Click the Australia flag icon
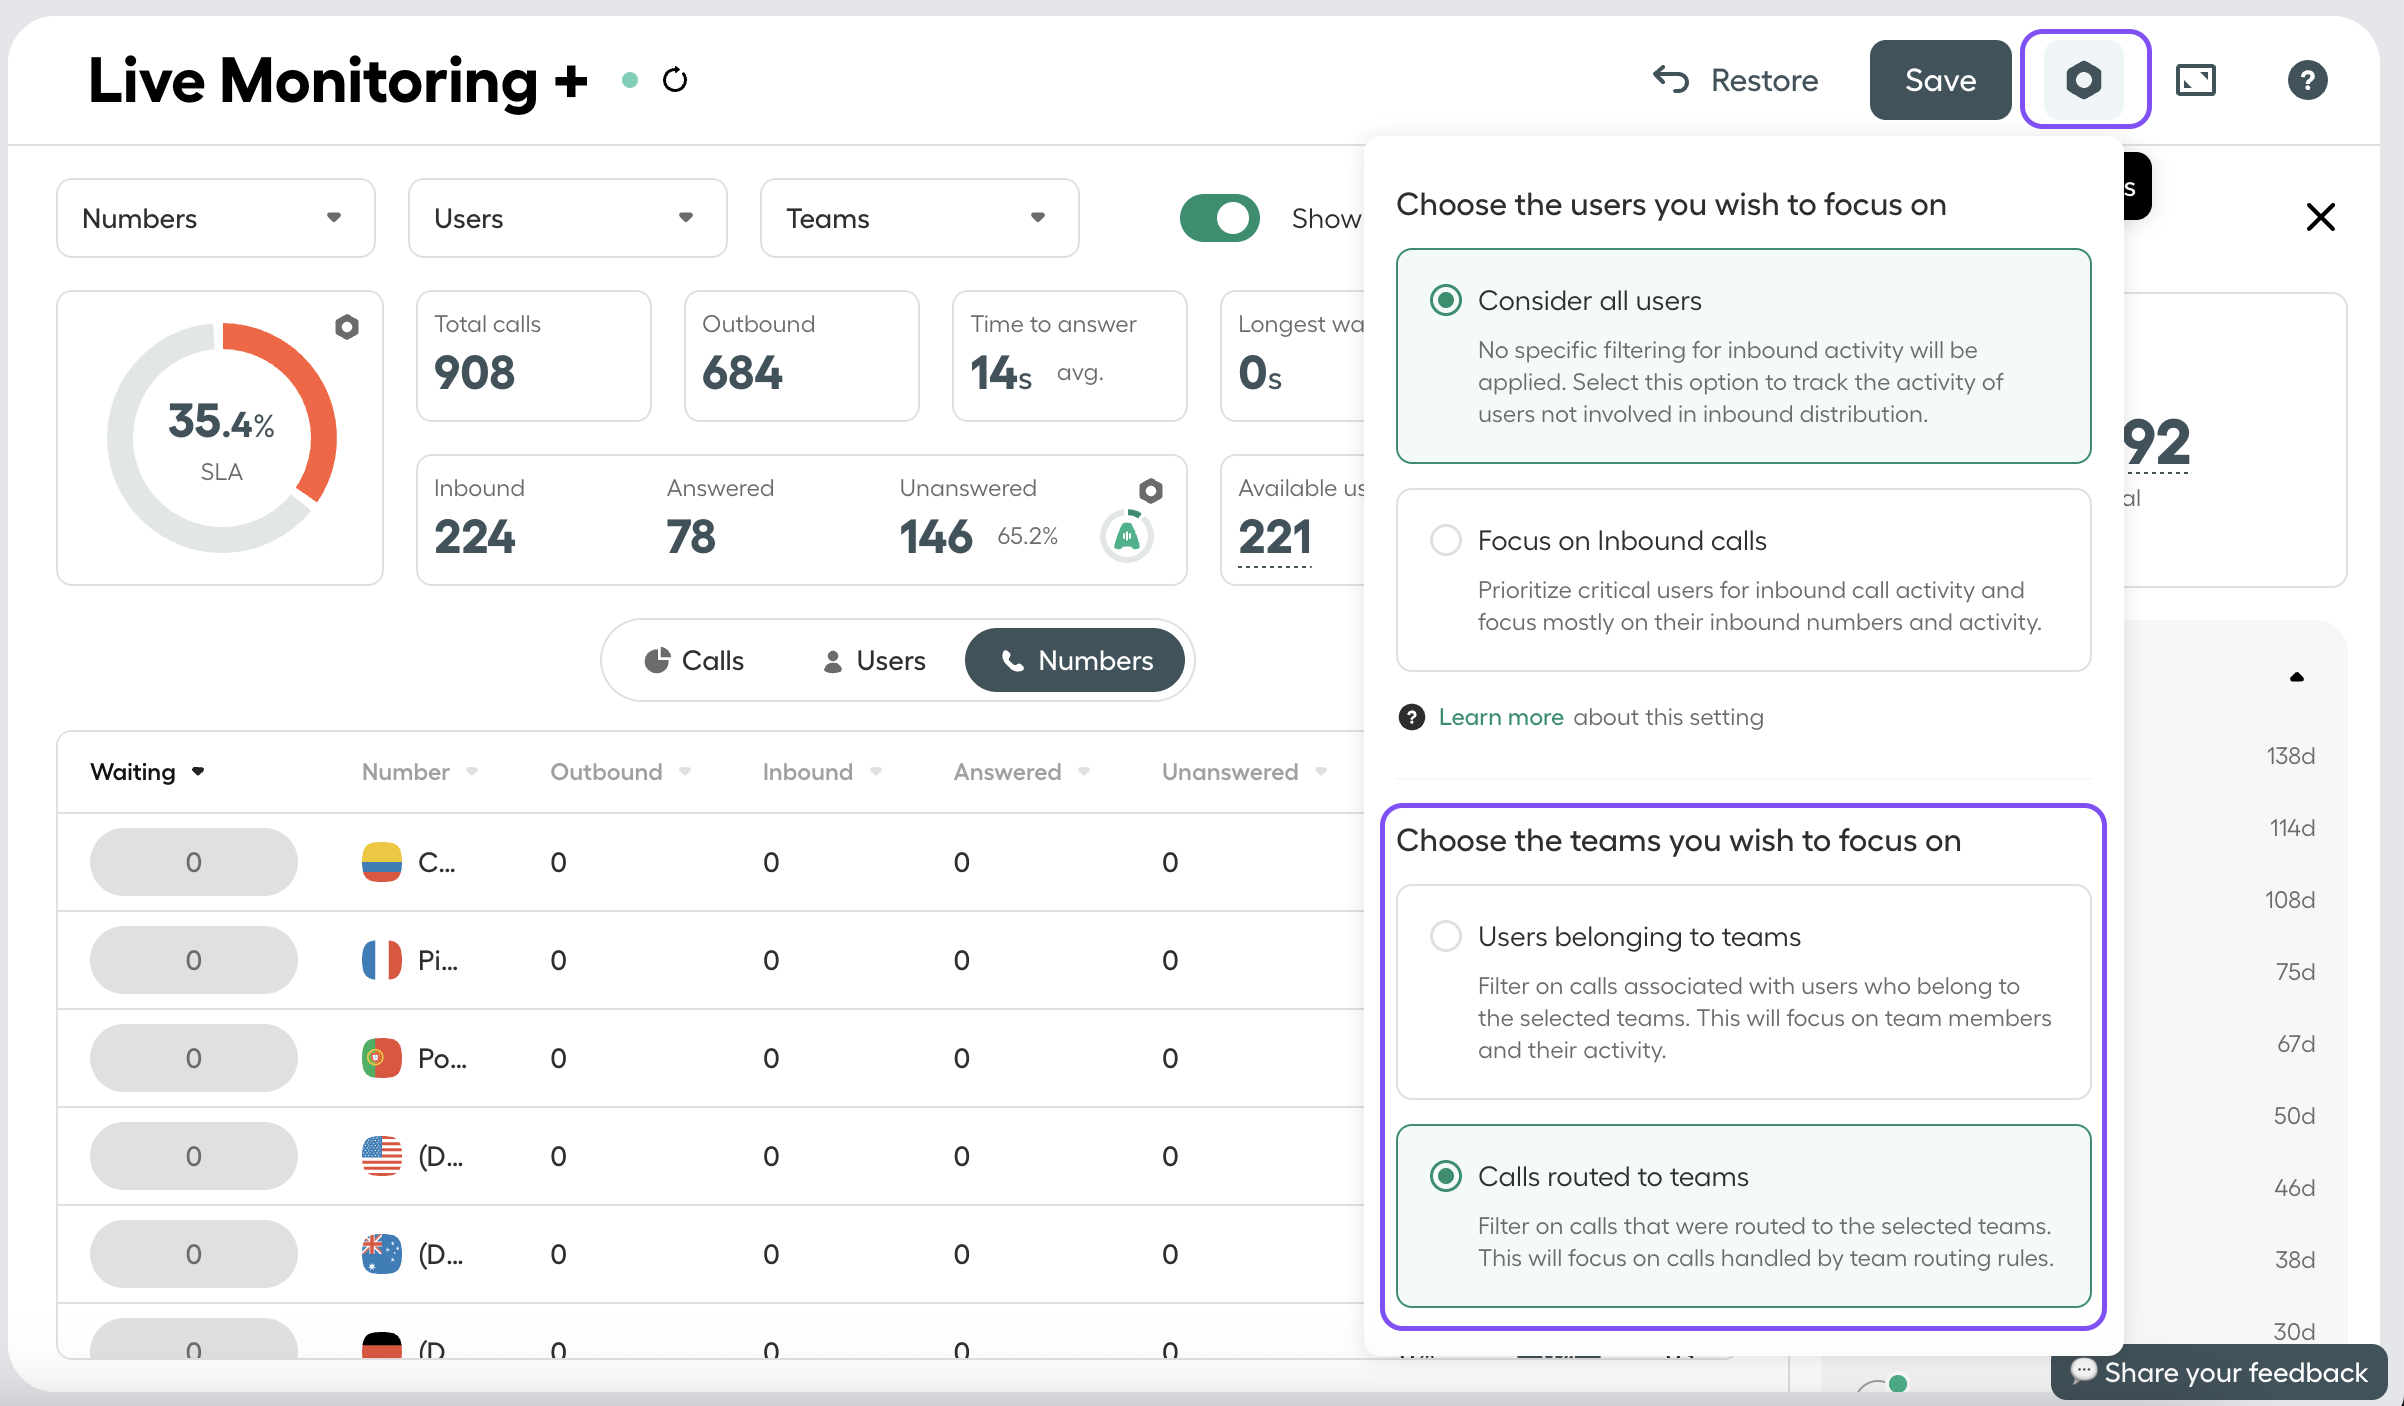Viewport: 2404px width, 1406px height. (x=382, y=1254)
